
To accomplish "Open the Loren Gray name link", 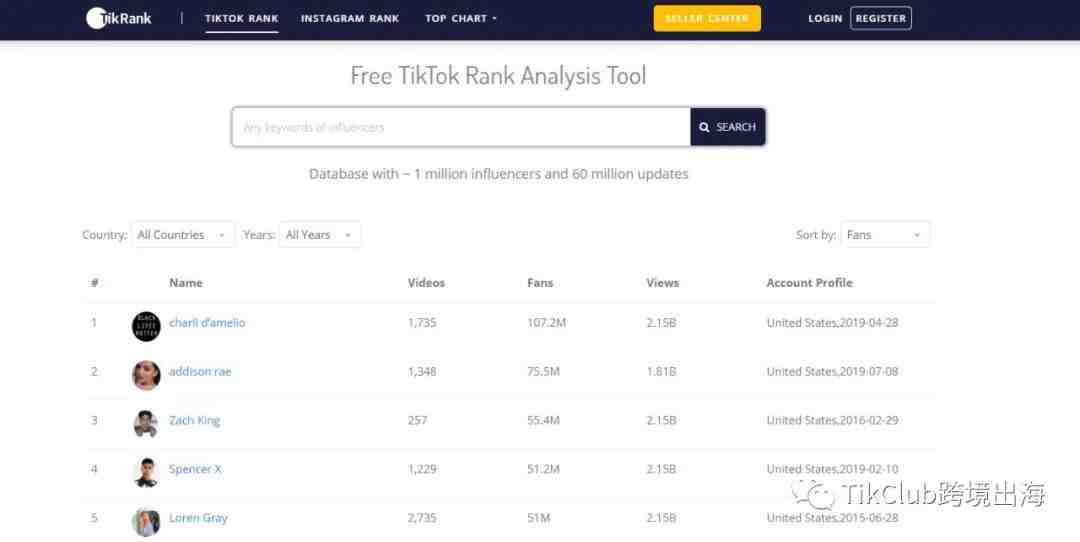I will point(198,518).
